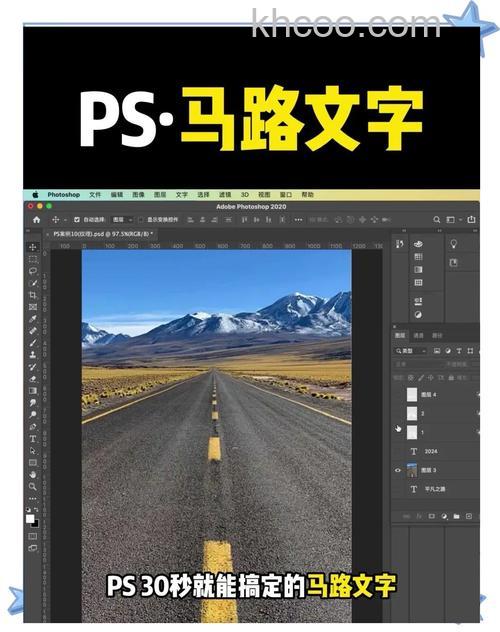Click the Create New Layer icon
The image size is (500, 632).
click(469, 516)
